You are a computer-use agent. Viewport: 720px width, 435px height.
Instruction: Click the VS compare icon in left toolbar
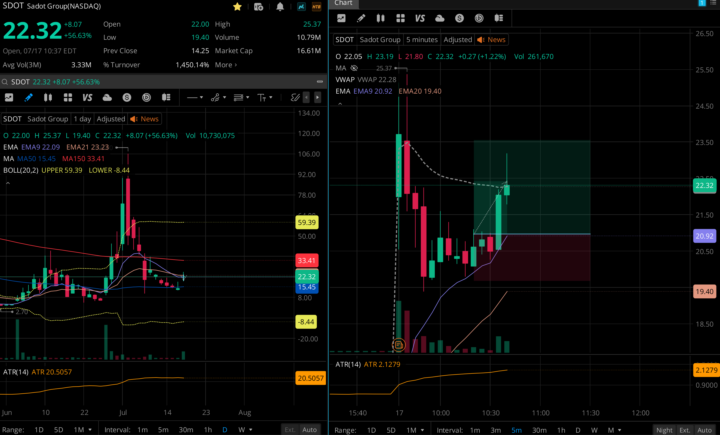(x=87, y=97)
